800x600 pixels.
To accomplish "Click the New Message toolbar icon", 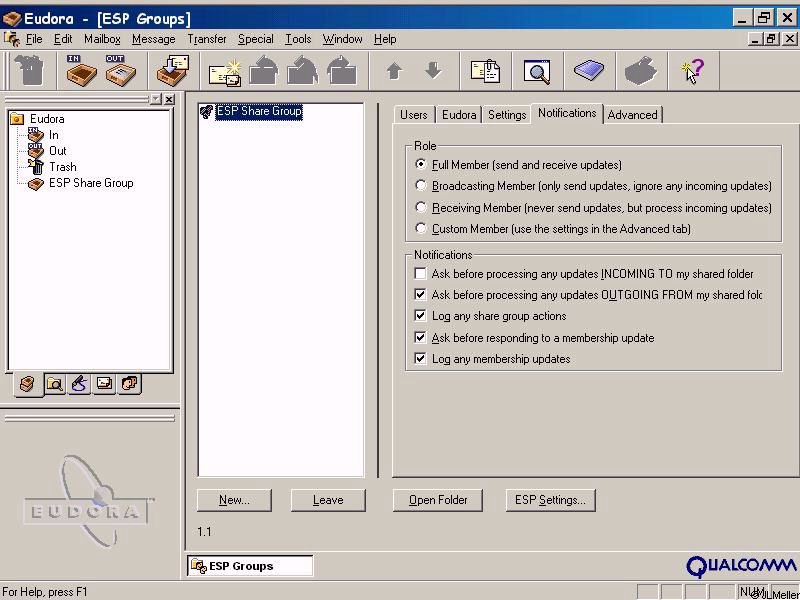I will pos(225,72).
